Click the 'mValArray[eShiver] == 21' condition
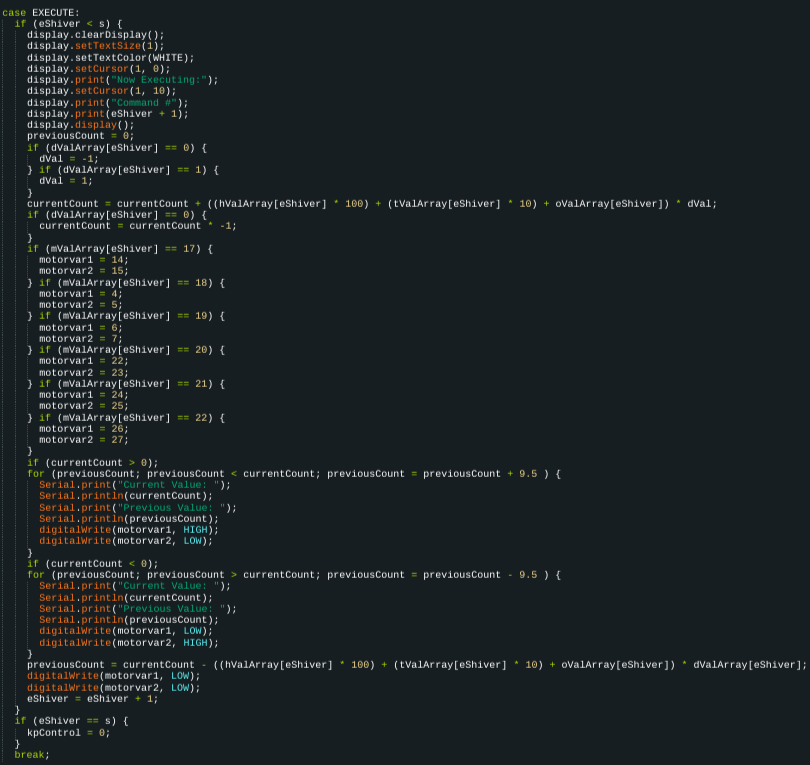810x765 pixels. pos(132,384)
